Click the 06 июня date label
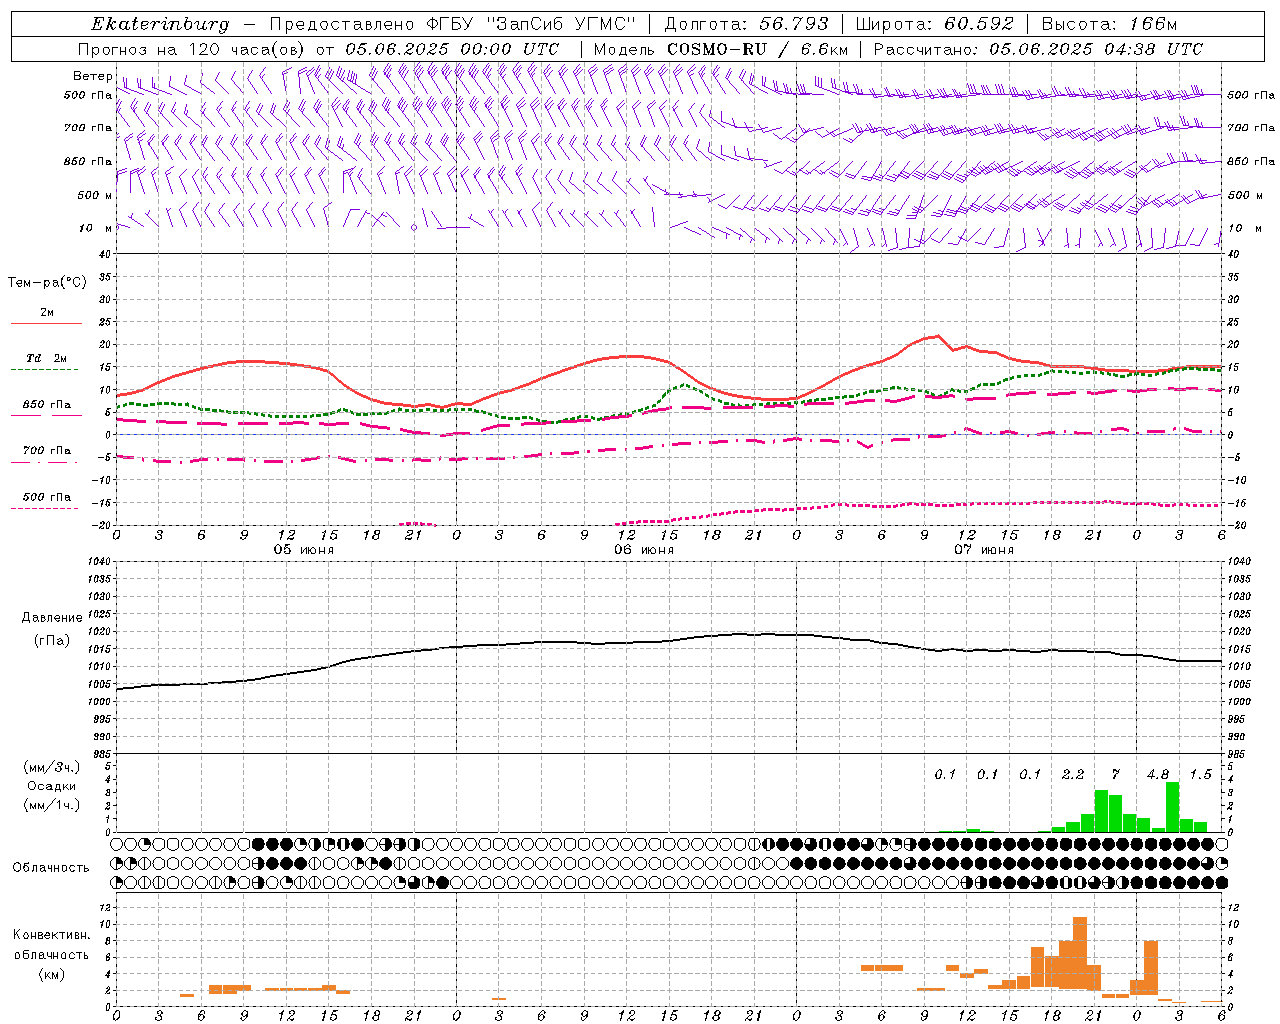 click(644, 550)
